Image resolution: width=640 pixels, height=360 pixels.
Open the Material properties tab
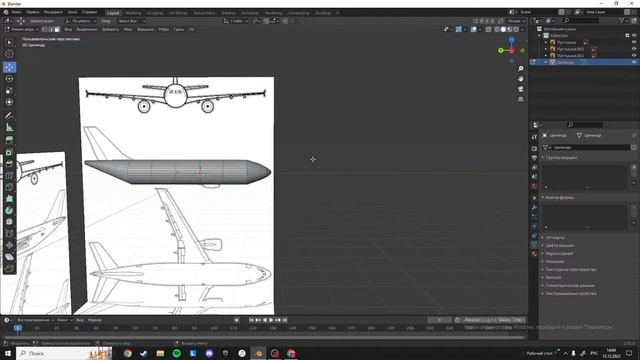point(534,254)
